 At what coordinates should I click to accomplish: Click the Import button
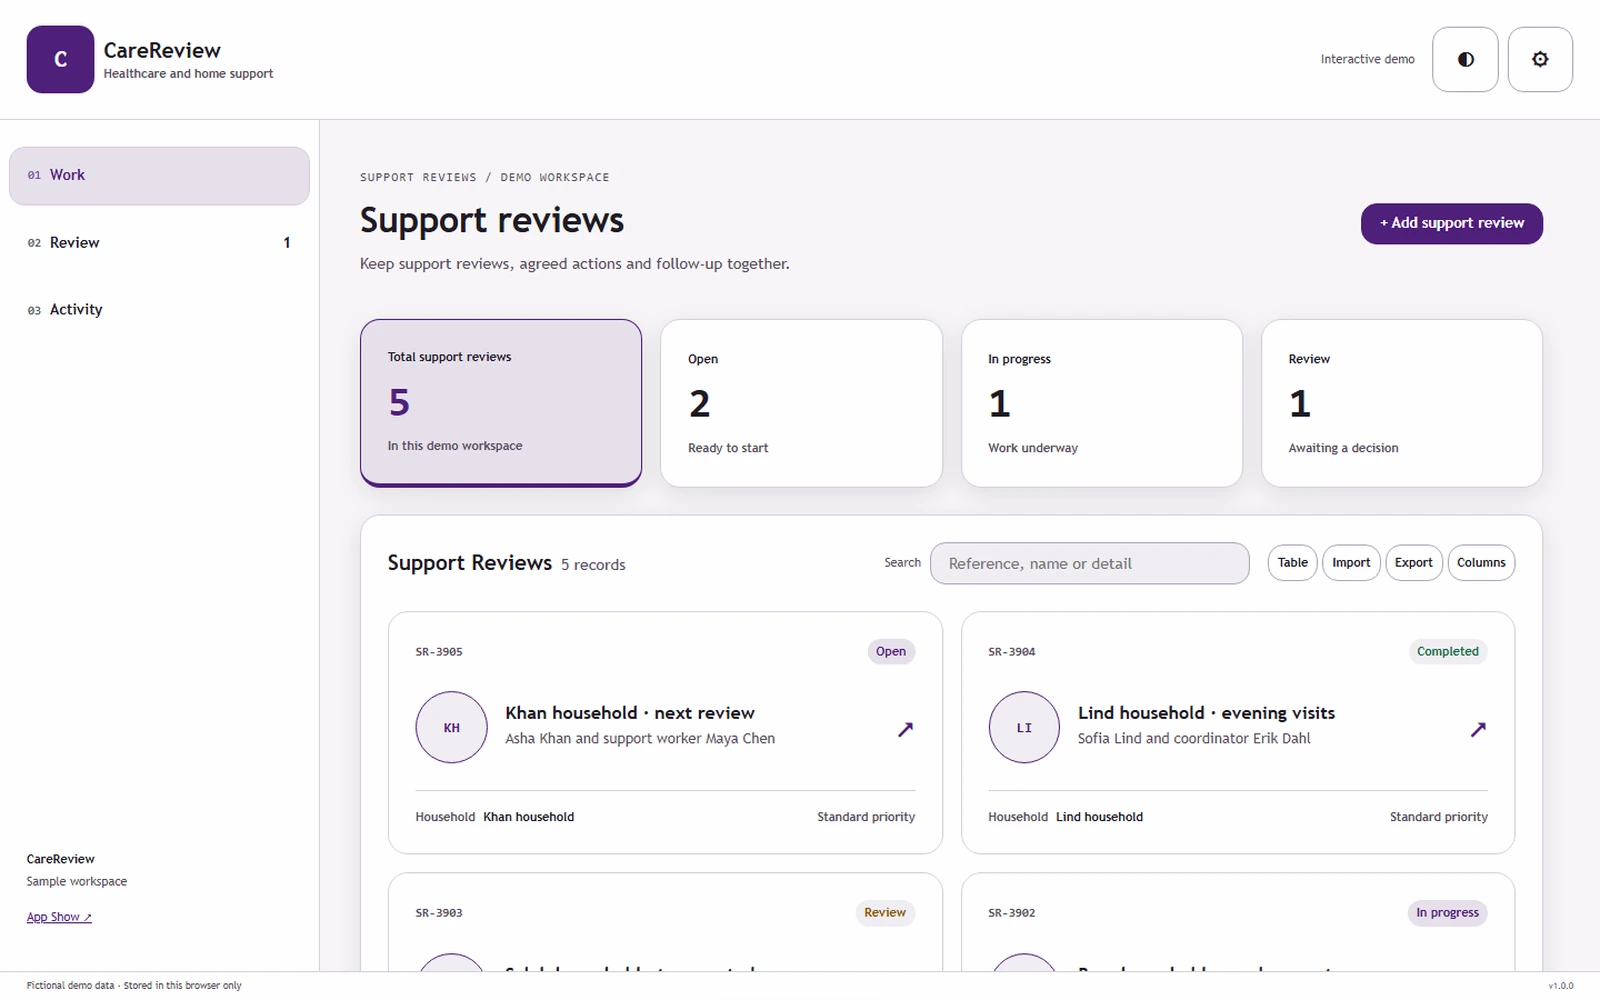click(x=1351, y=563)
